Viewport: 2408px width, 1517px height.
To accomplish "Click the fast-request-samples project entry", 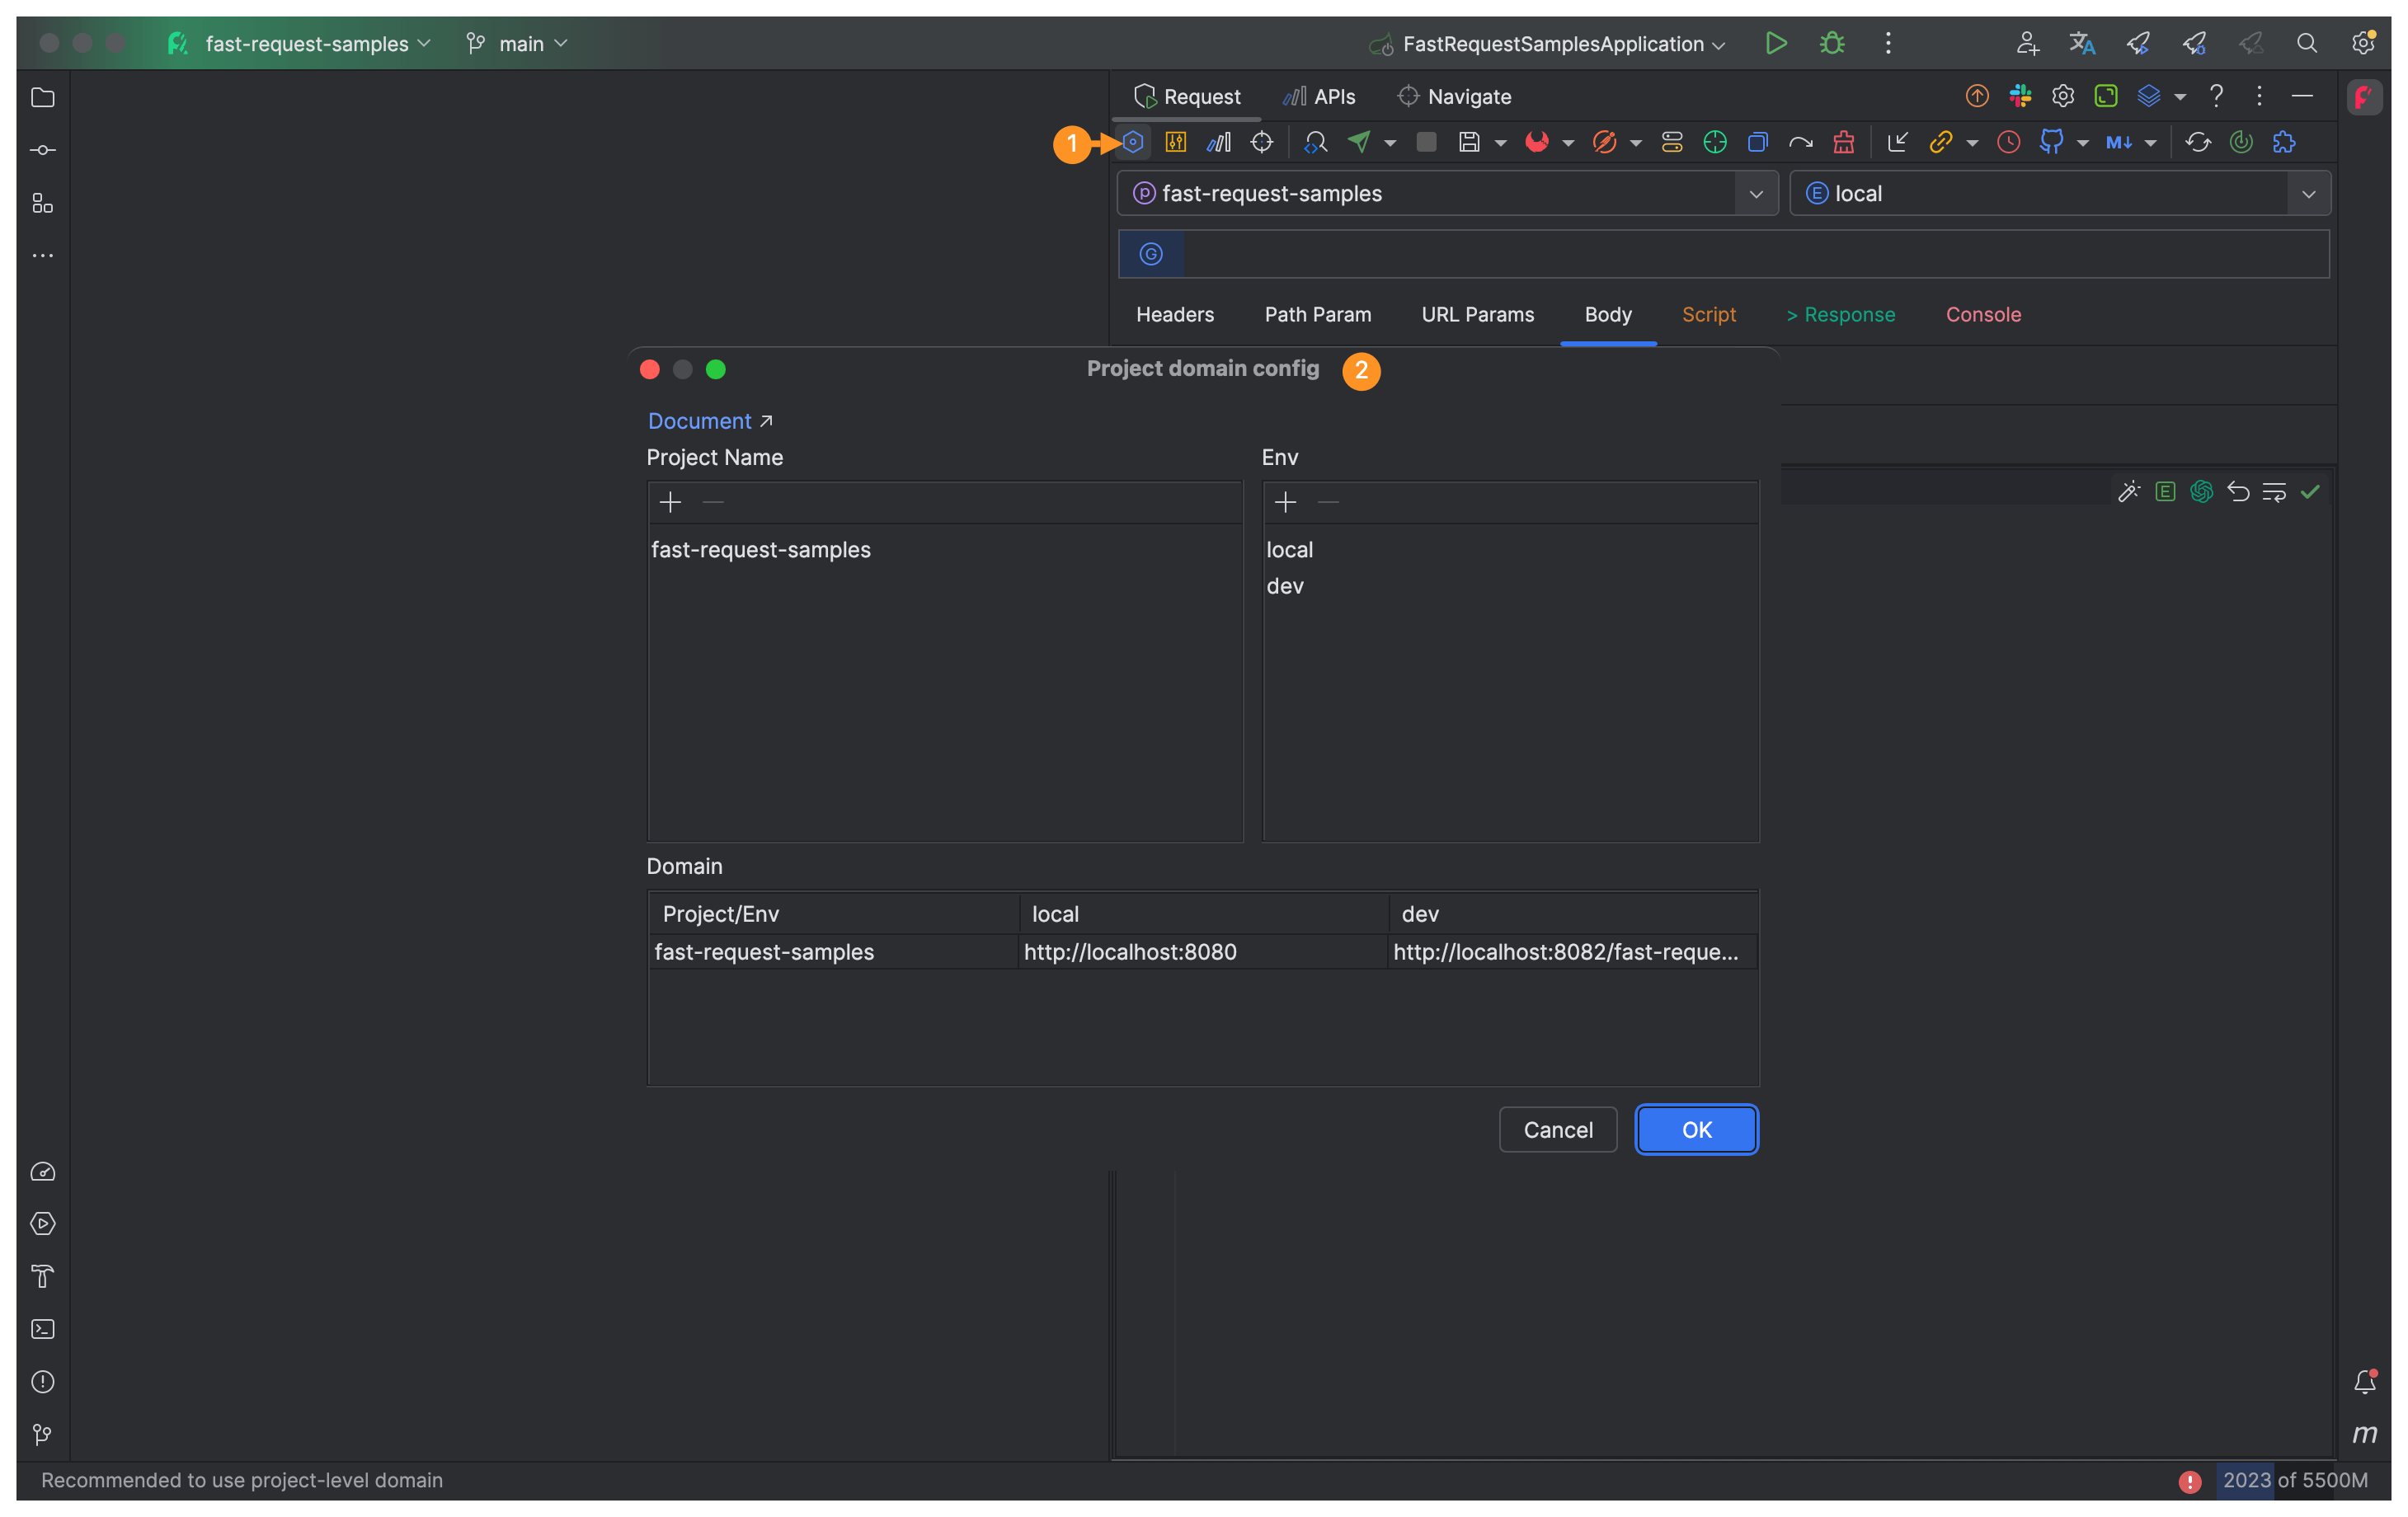I will point(760,547).
